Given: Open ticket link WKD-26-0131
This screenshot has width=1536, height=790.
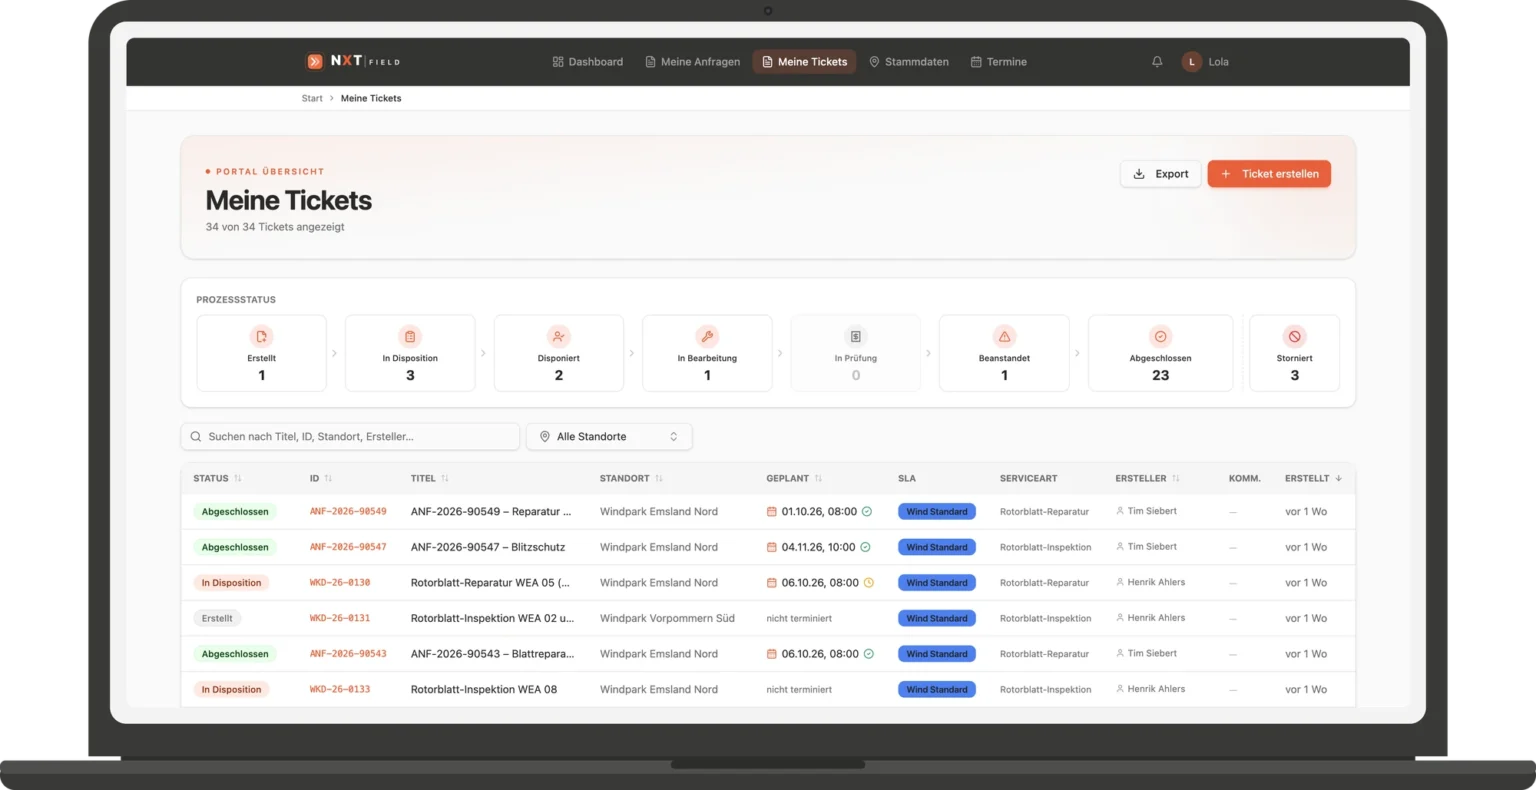Looking at the screenshot, I should pos(340,619).
